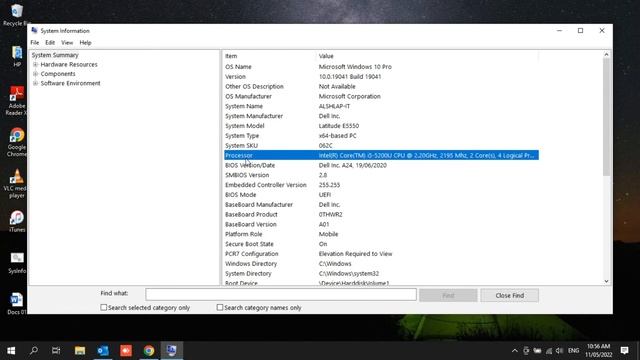The width and height of the screenshot is (640, 360).
Task: Open the Docs Word file on desktop
Action: tap(17, 304)
